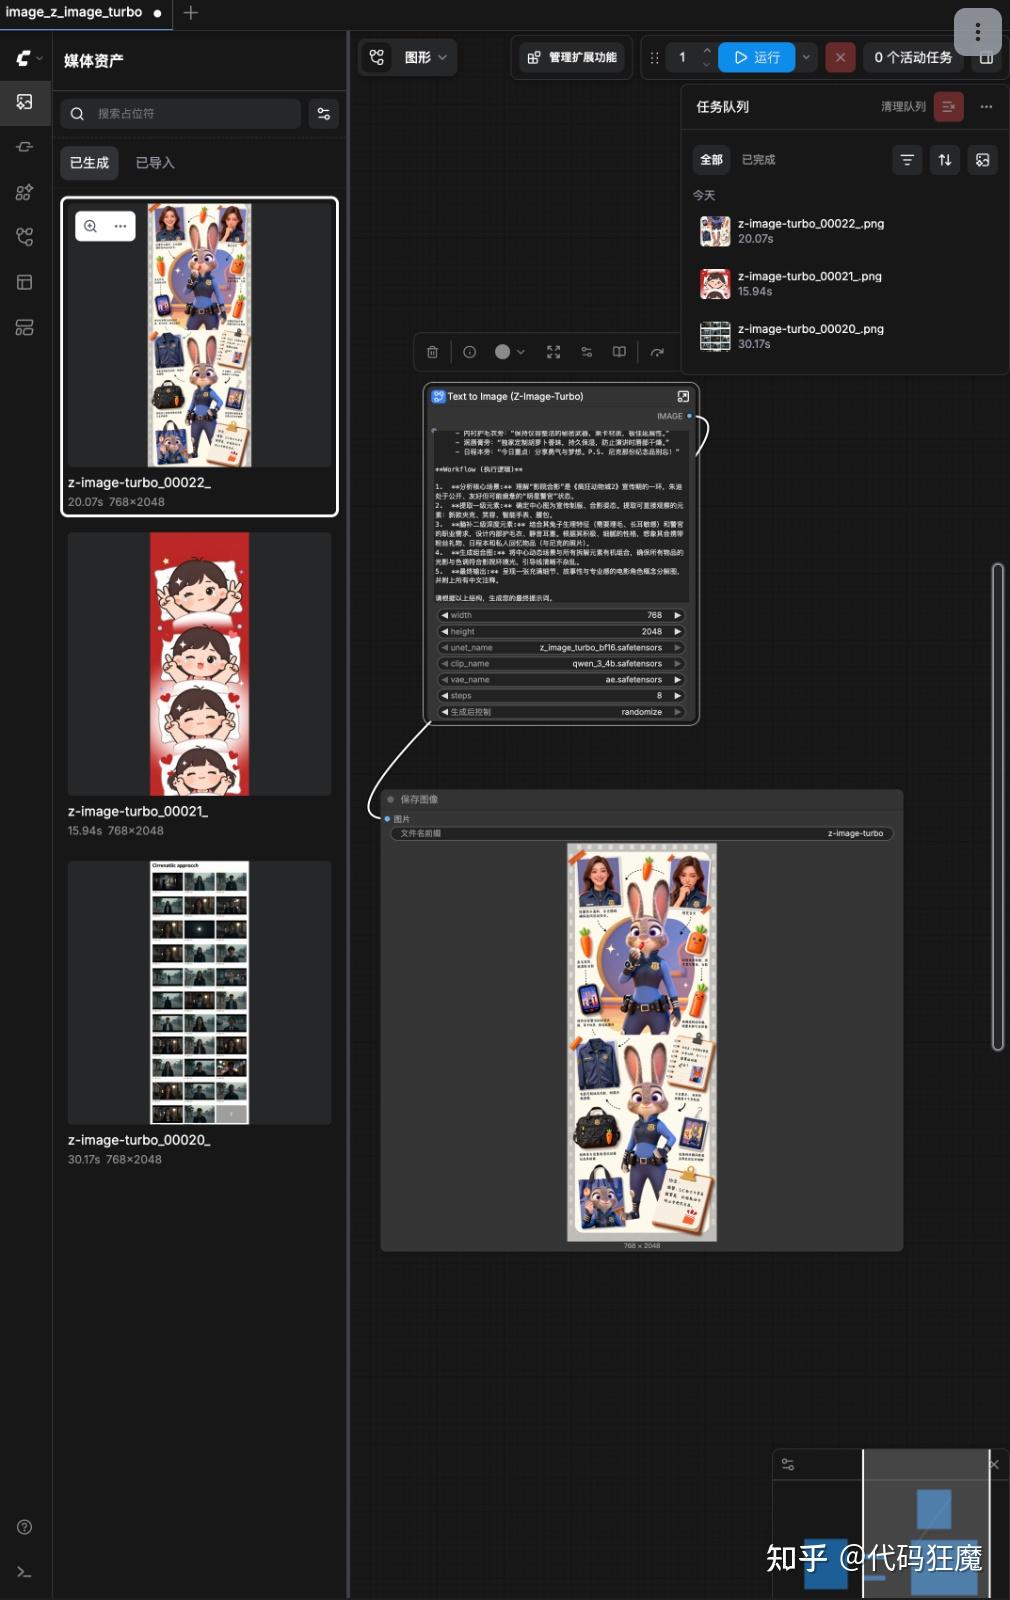Select the 全部 queue filter tab
The width and height of the screenshot is (1010, 1600).
pos(711,160)
